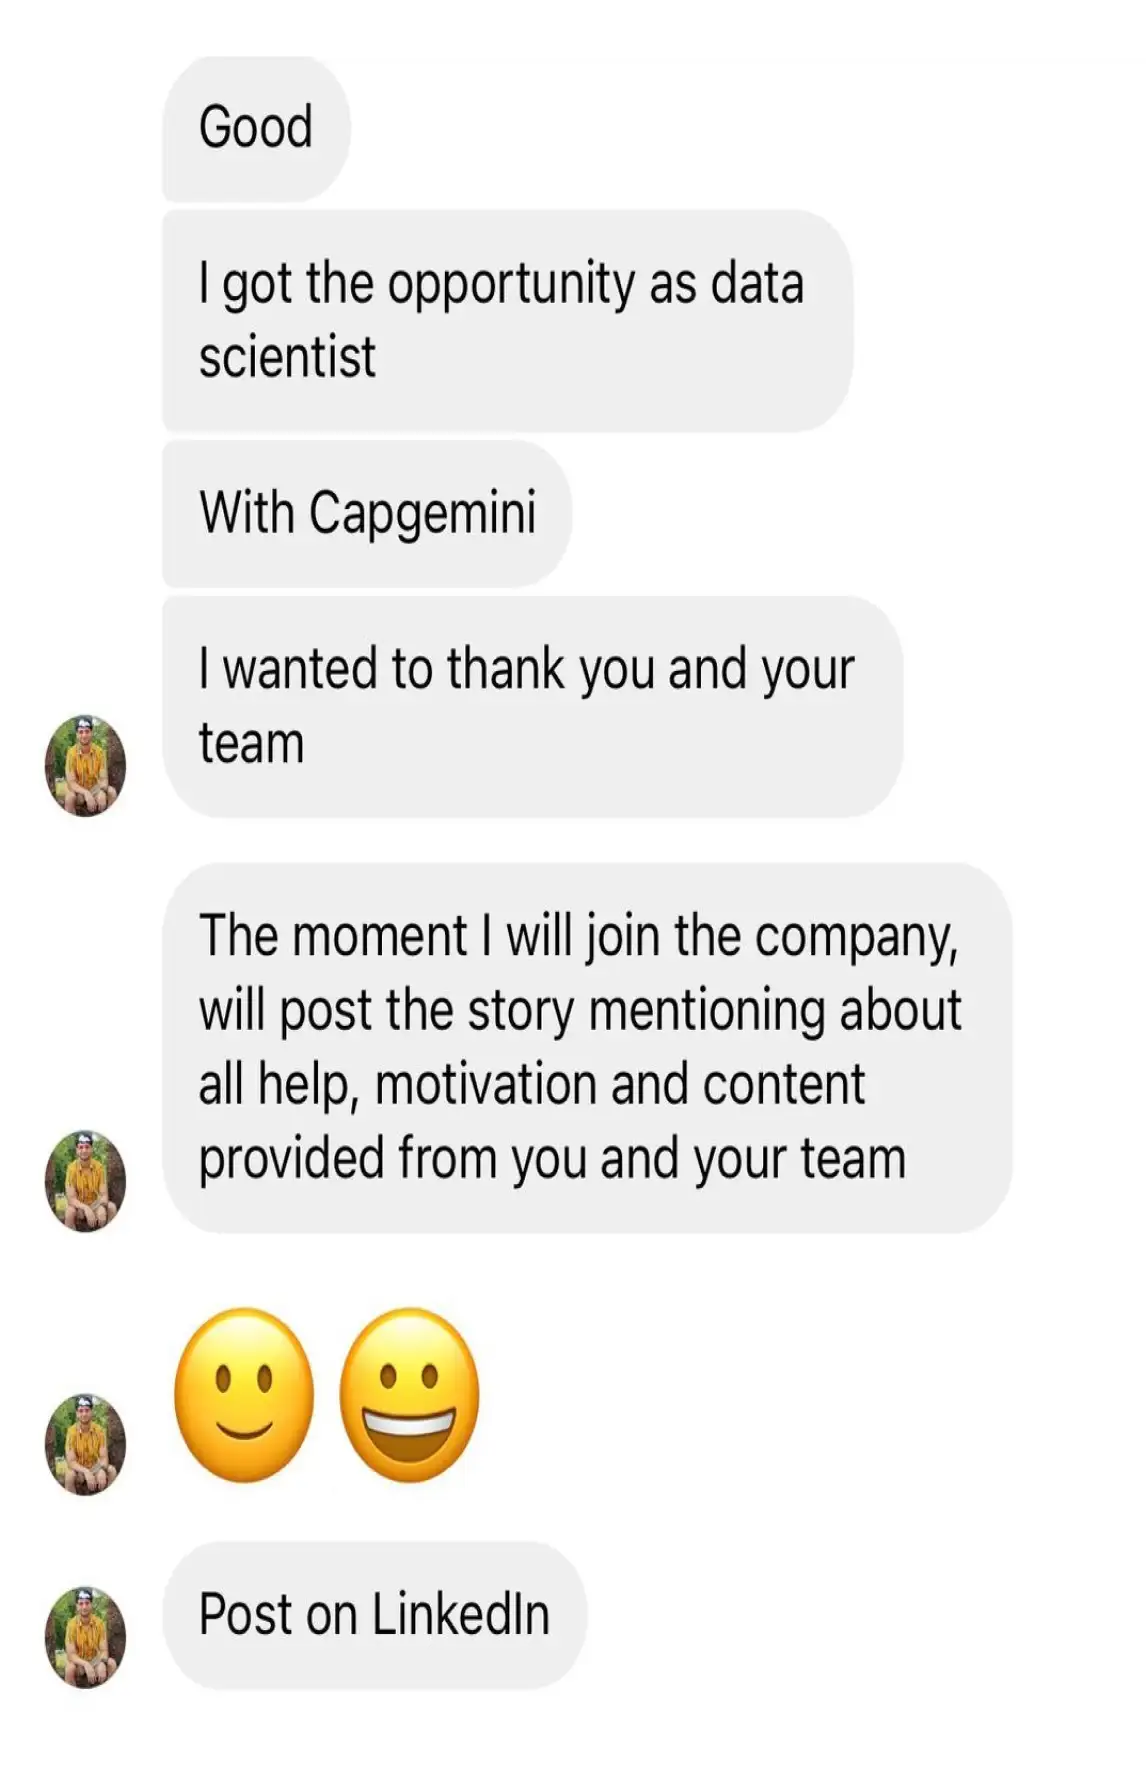Tap the avatar beside the long join-company message

(85, 1181)
